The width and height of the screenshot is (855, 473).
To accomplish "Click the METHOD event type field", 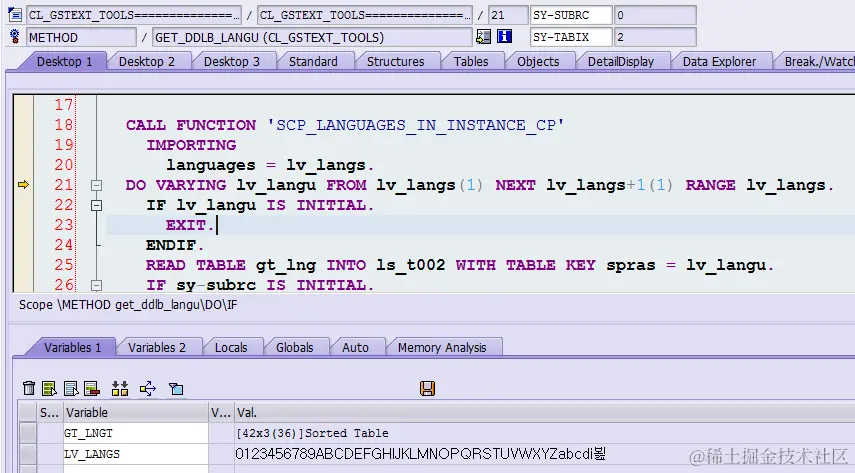I will pos(81,37).
